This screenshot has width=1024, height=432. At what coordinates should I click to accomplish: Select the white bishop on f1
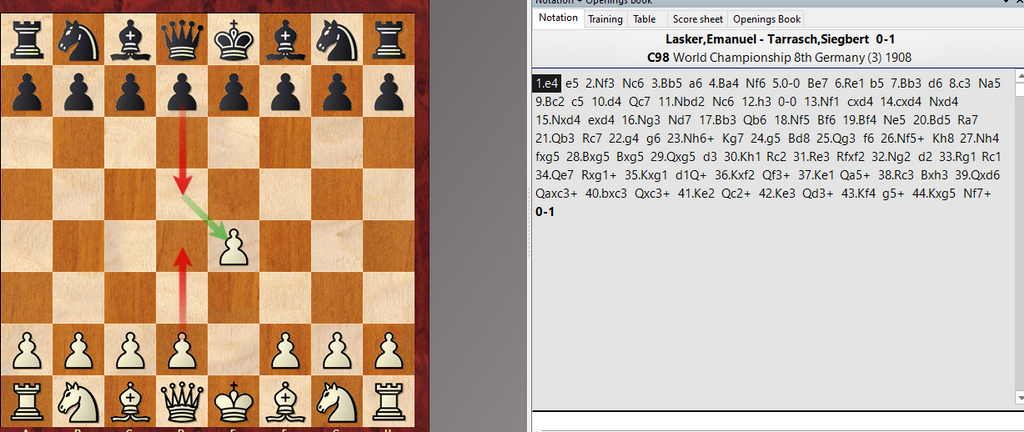click(x=285, y=401)
